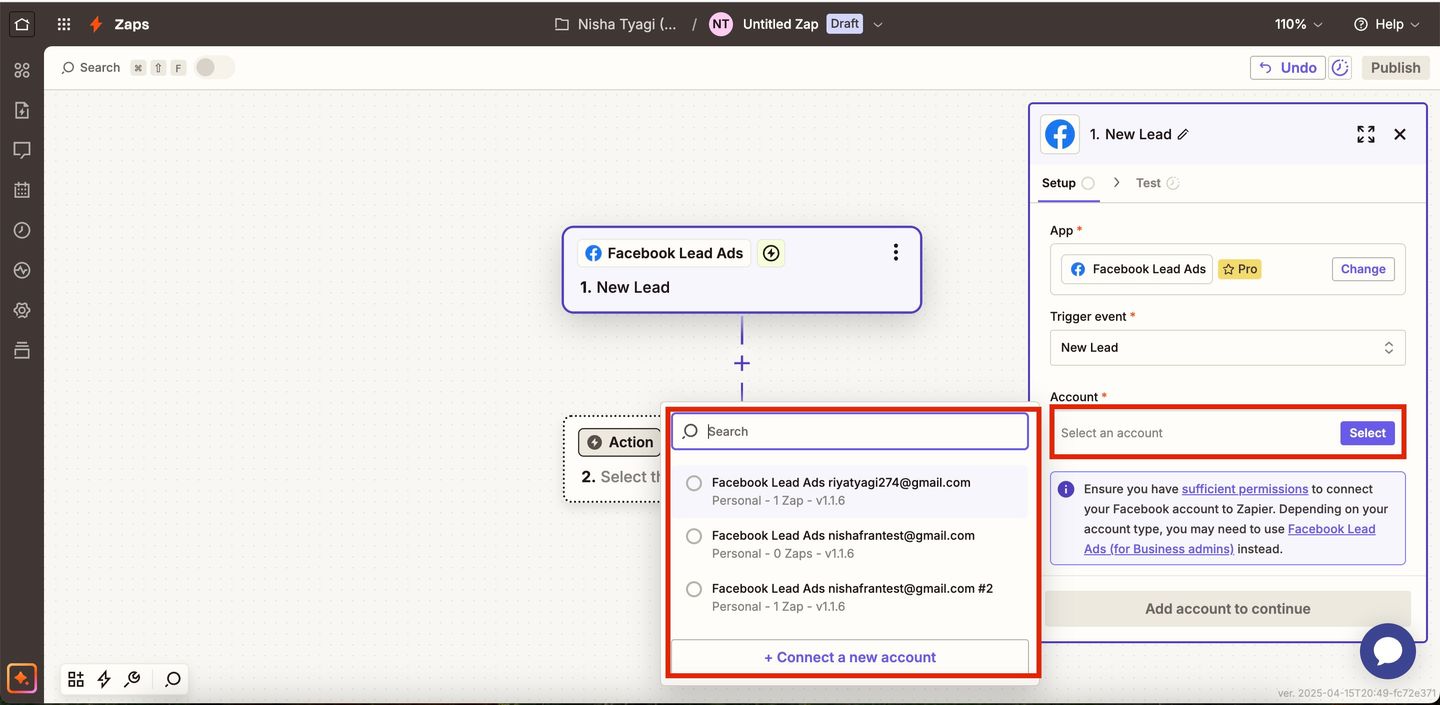The height and width of the screenshot is (705, 1440).
Task: Click the add-step grid icon in bottom toolbar
Action: pyautogui.click(x=76, y=679)
